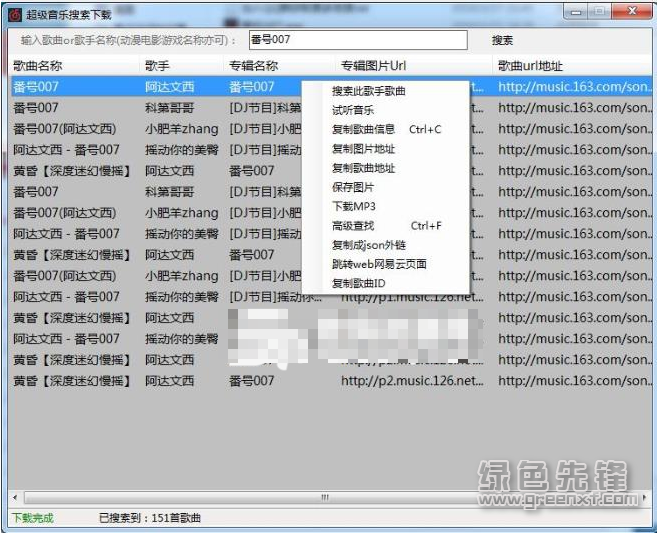The width and height of the screenshot is (657, 534).
Task: Click the 专辑名称 column header
Action: tap(253, 66)
